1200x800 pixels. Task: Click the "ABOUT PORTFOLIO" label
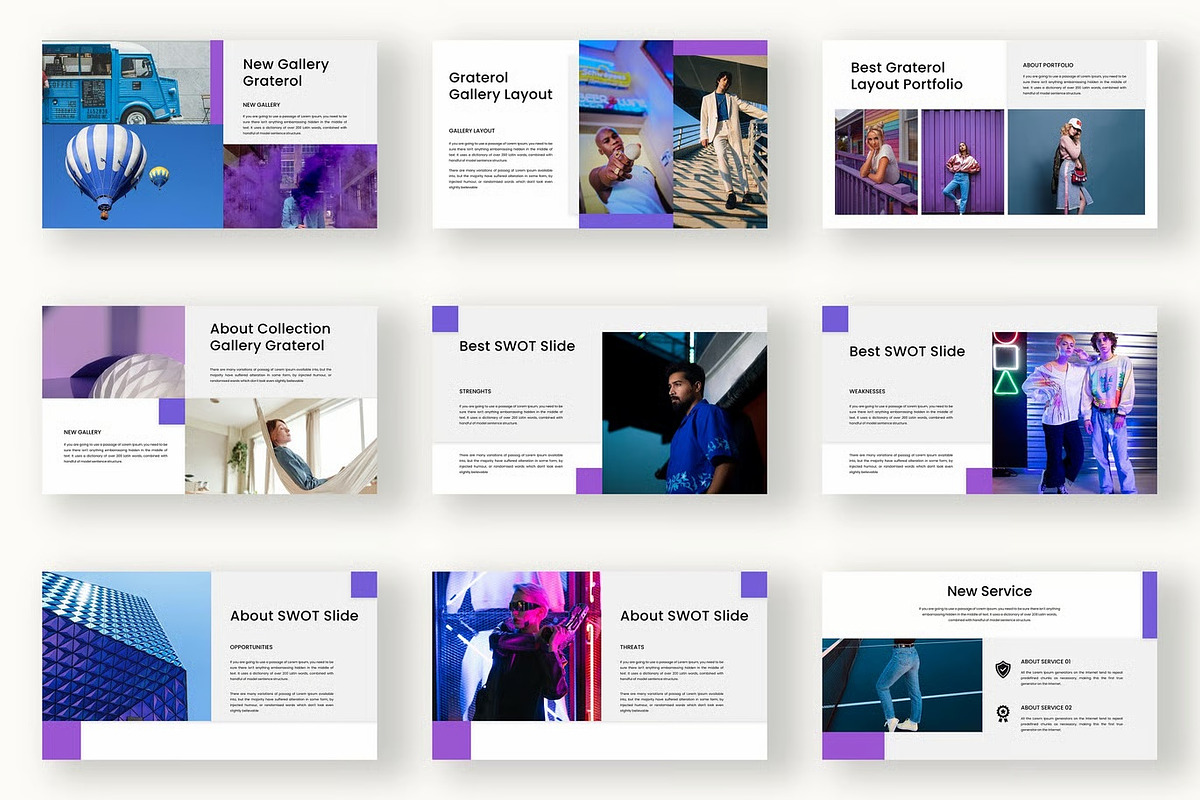pos(1048,65)
